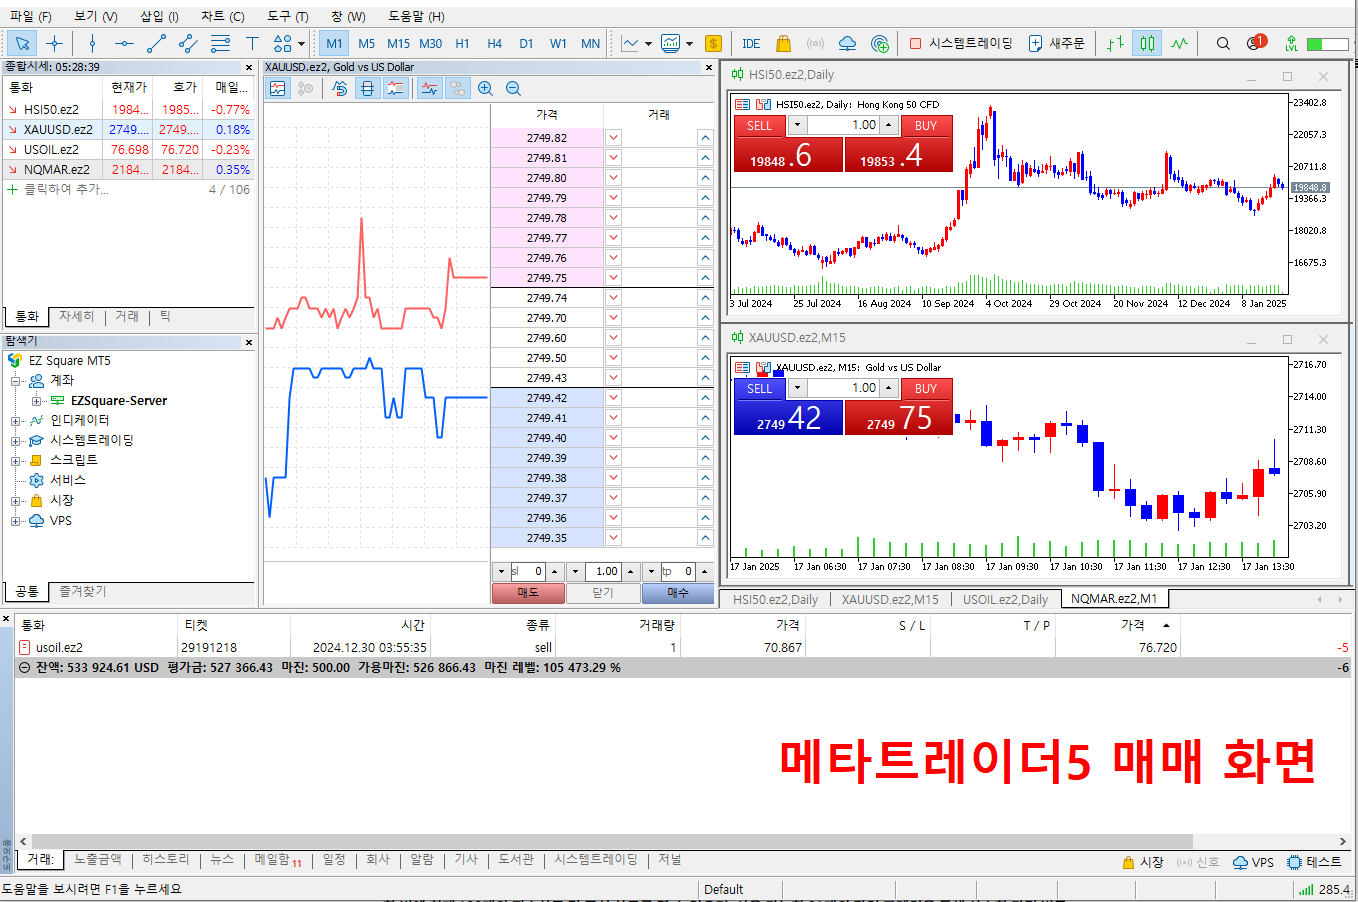Click the yellow dollar sign icon
This screenshot has width=1358, height=902.
pyautogui.click(x=713, y=43)
